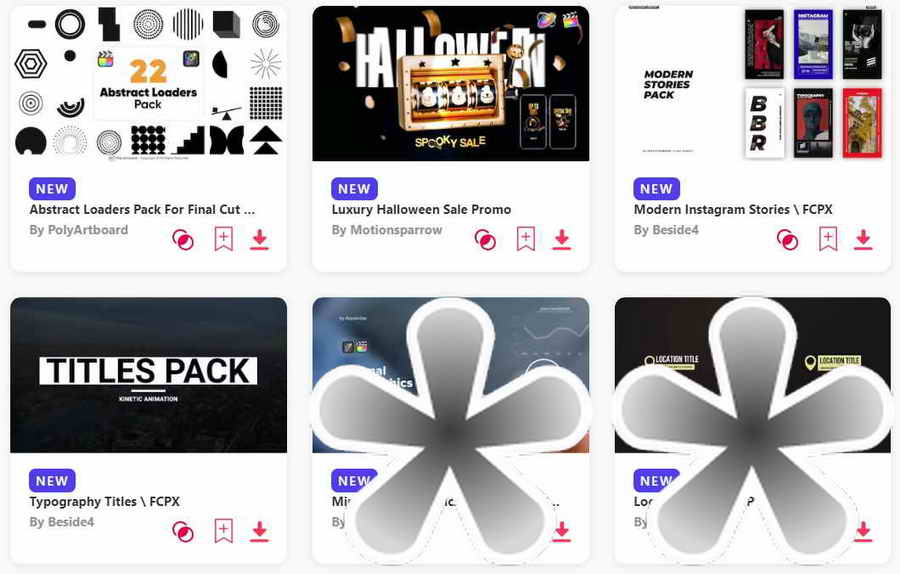Viewport: 900px width, 574px height.
Task: Visit author PolyArtboard's profile
Action: (79, 230)
